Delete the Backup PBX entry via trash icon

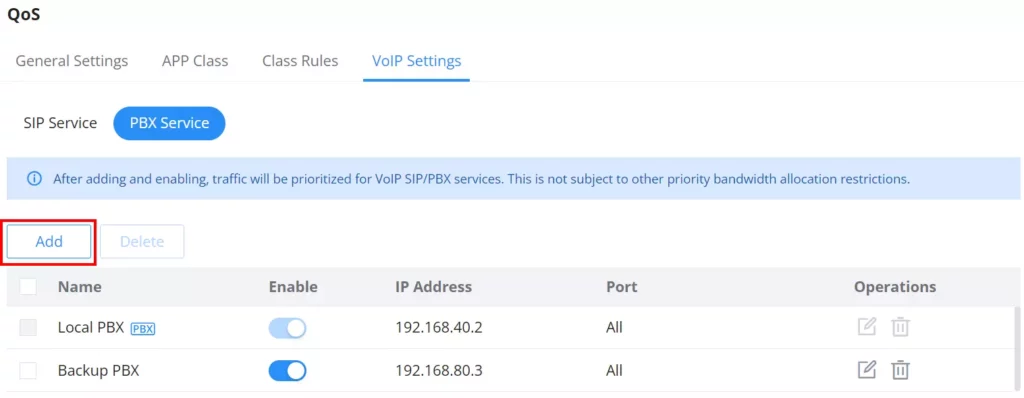pos(901,371)
